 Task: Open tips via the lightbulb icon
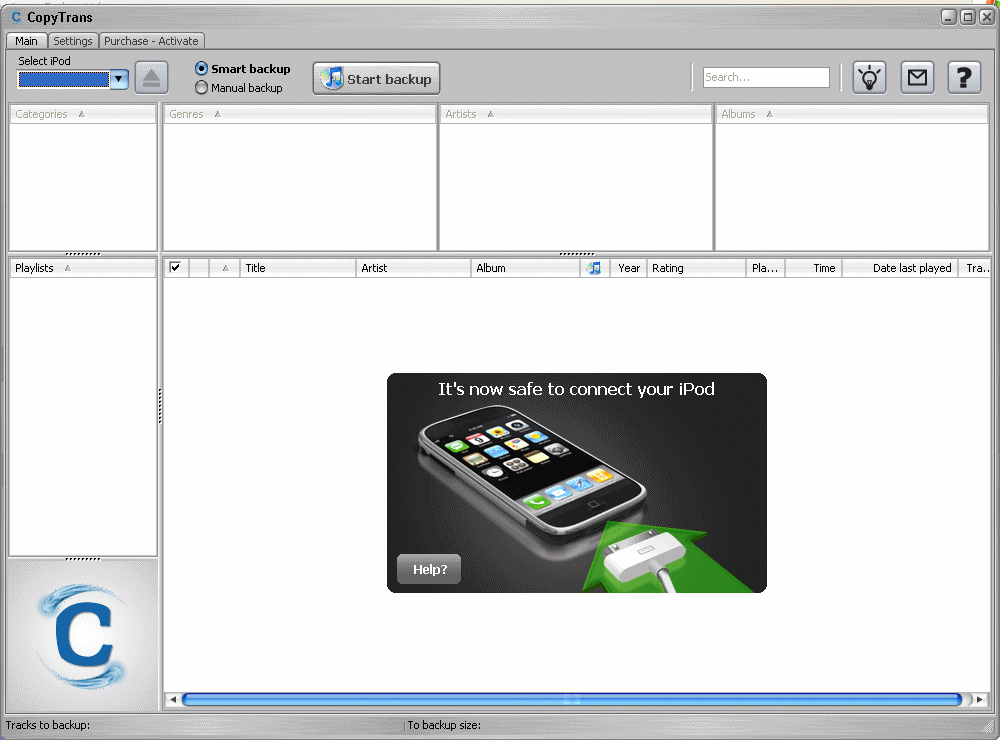tap(869, 78)
